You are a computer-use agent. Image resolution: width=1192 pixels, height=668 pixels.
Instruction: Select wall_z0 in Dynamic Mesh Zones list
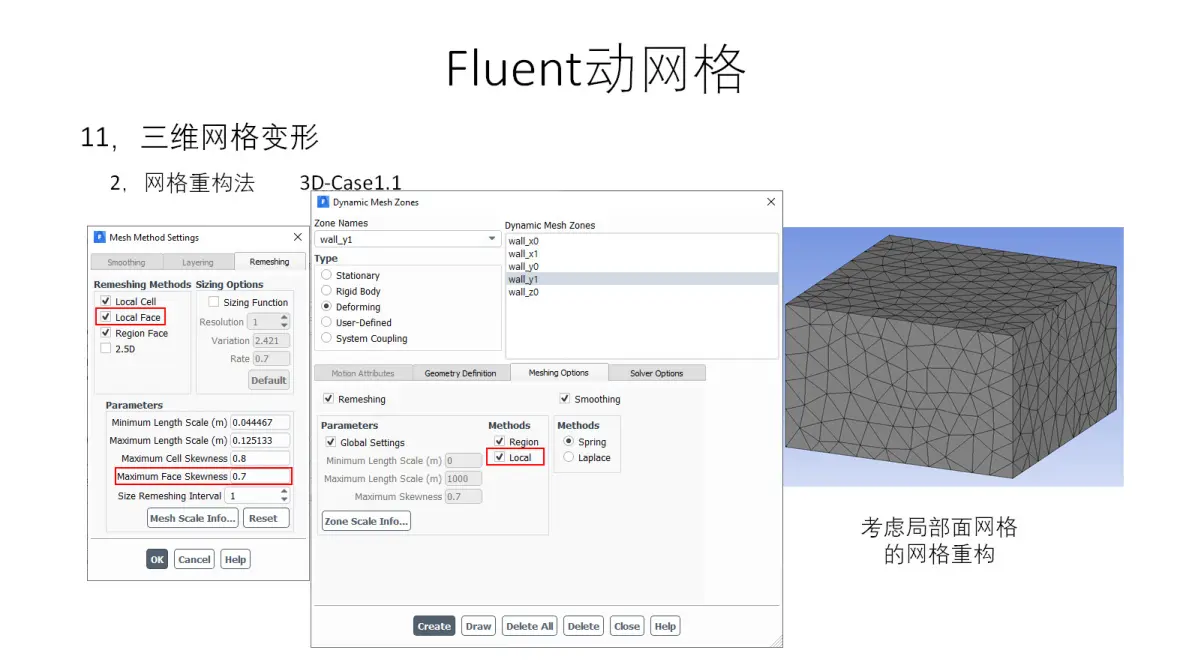tap(642, 292)
